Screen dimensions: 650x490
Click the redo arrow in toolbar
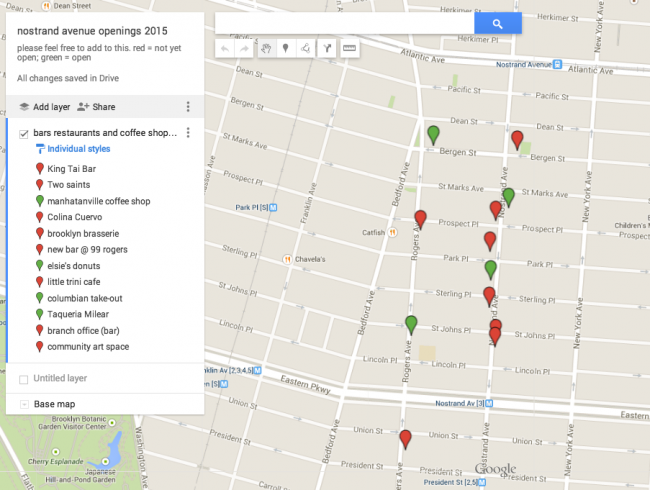coord(245,49)
